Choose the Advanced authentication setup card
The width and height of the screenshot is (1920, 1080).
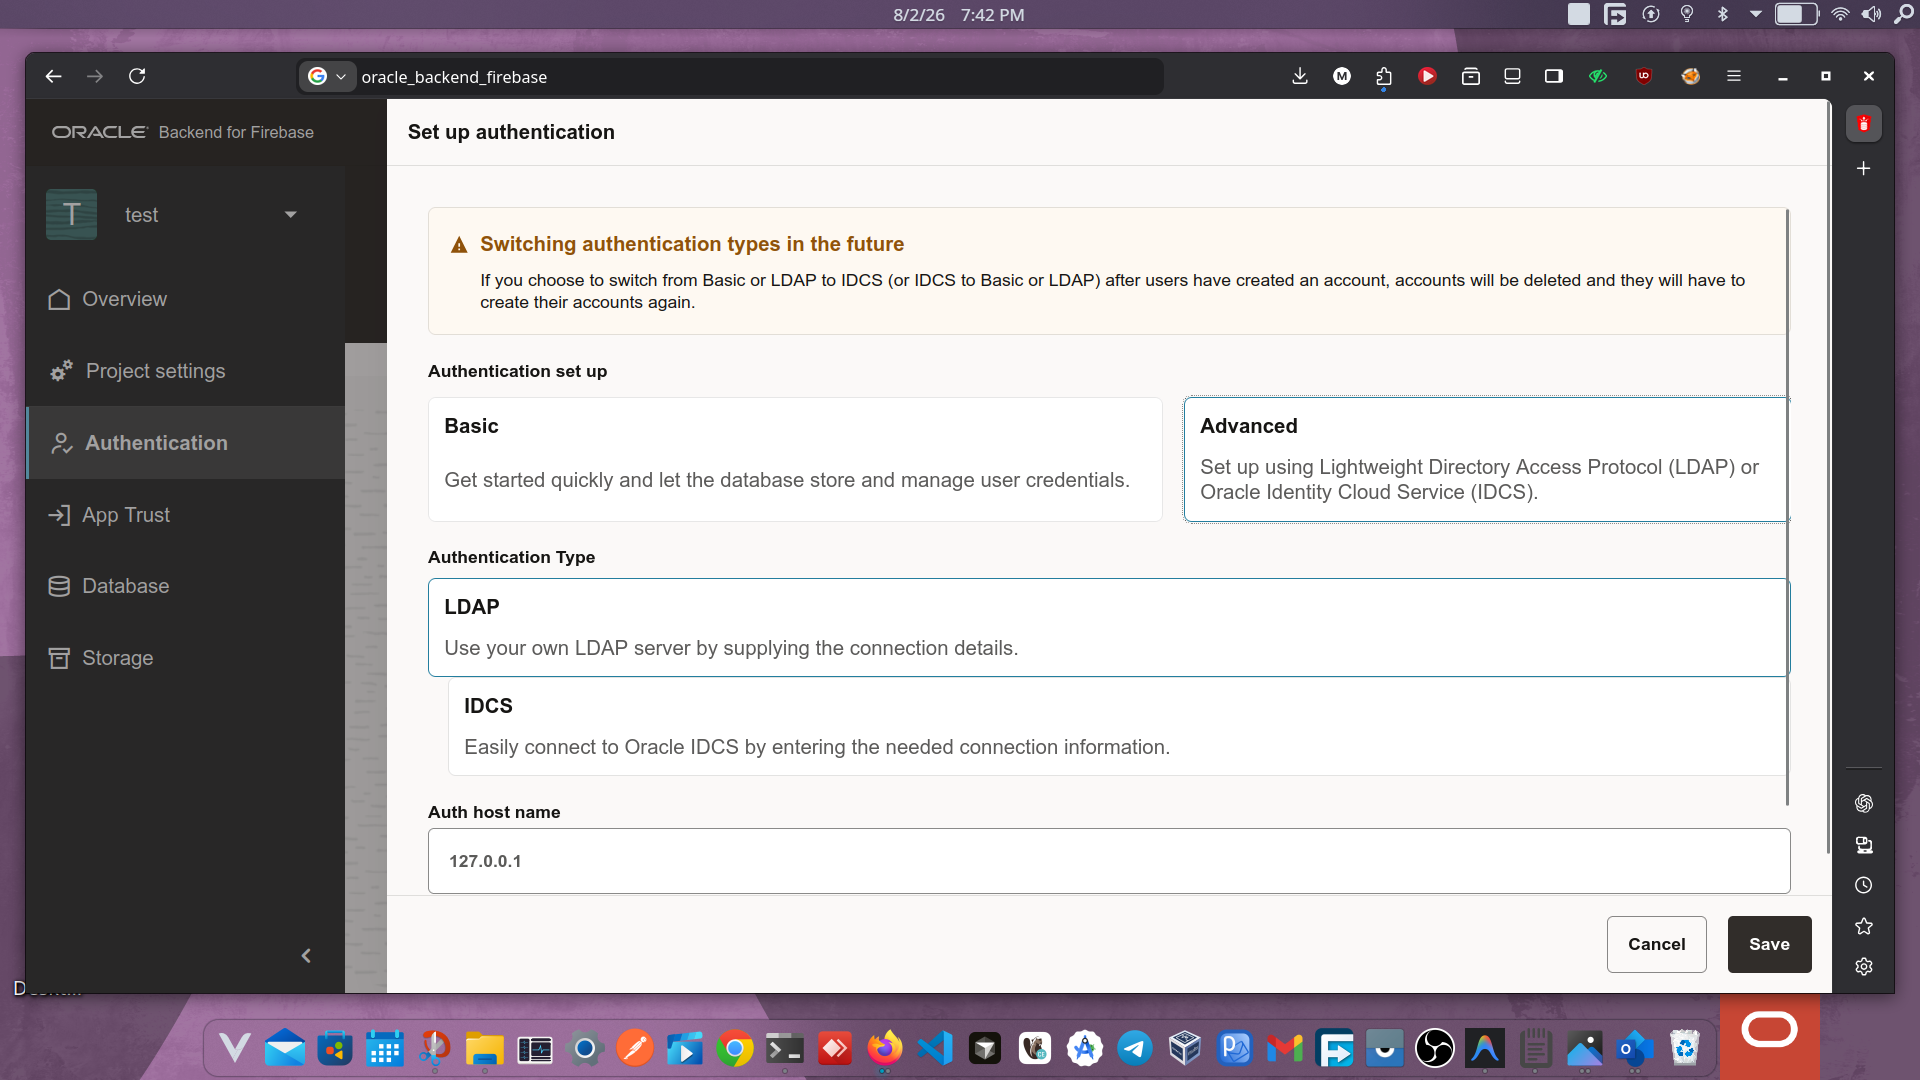pos(1486,459)
